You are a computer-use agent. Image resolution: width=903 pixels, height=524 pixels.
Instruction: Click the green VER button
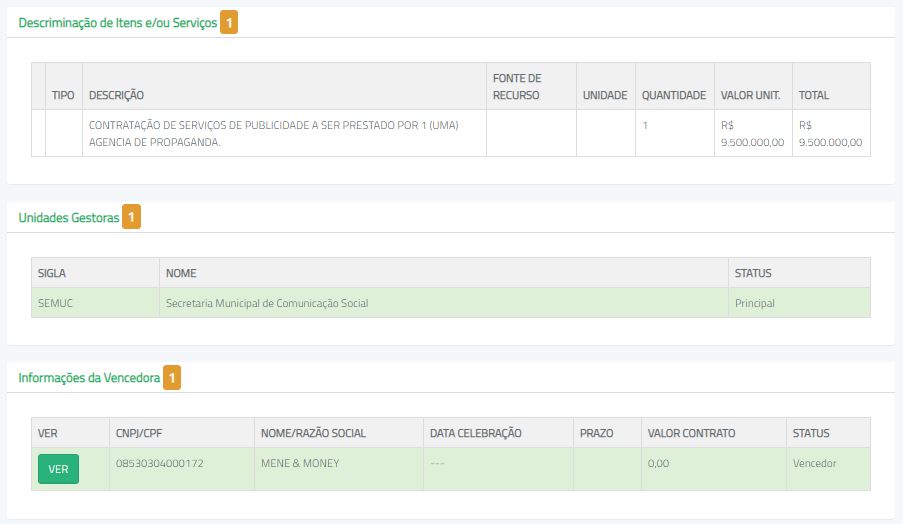click(58, 470)
